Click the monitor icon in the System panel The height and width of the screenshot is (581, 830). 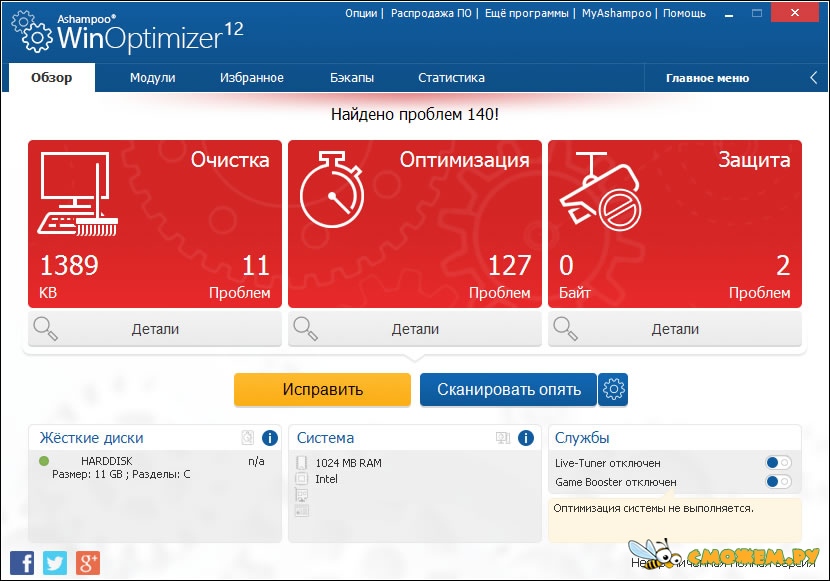tap(503, 438)
